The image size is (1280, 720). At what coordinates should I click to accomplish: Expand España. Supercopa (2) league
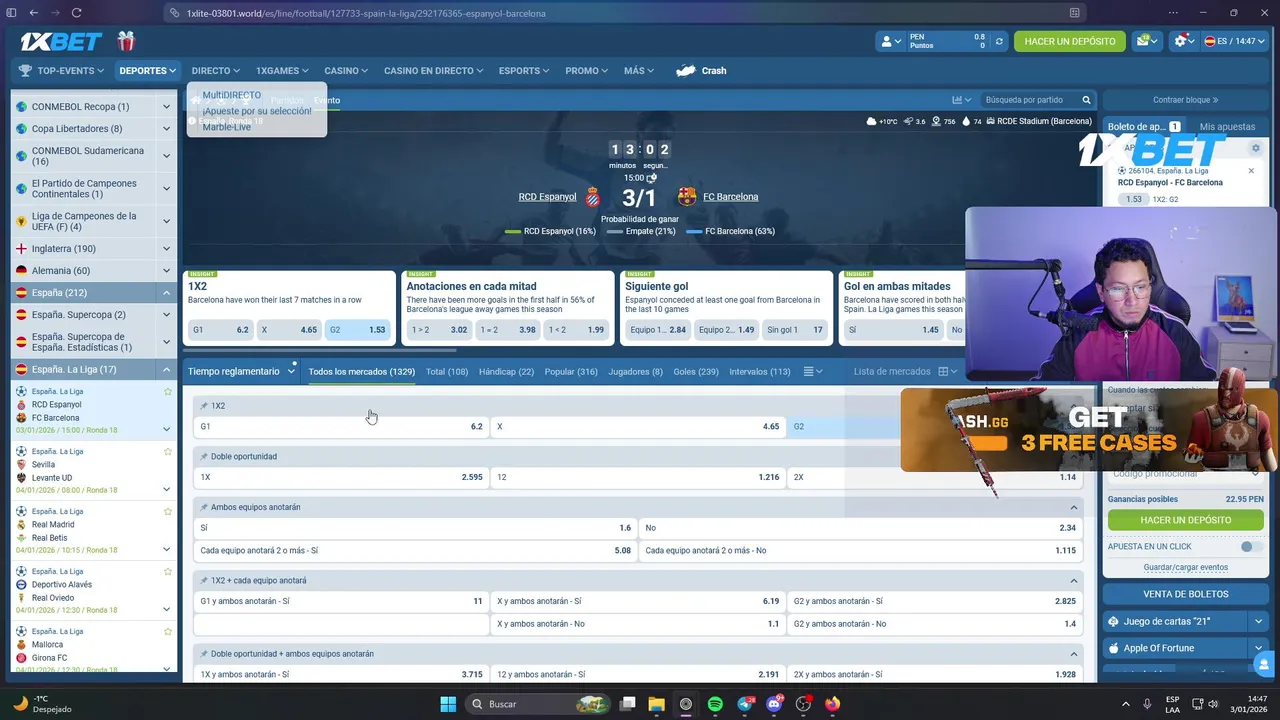(x=166, y=315)
